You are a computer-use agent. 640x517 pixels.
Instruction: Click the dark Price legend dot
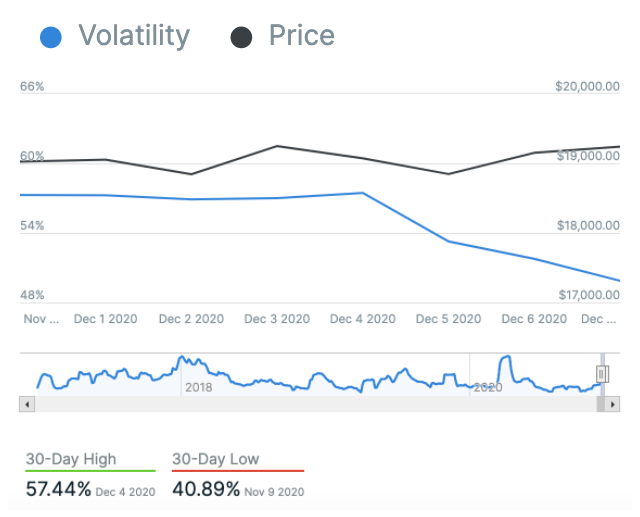241,38
